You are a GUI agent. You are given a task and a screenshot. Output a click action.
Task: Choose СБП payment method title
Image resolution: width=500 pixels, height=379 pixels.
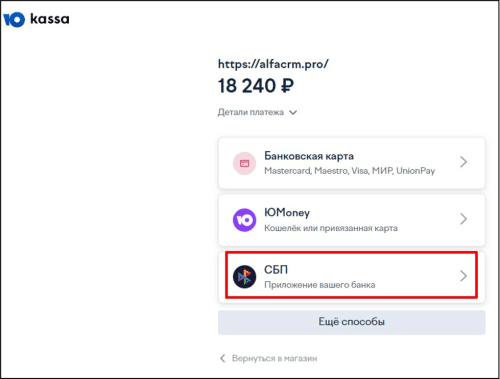click(276, 269)
